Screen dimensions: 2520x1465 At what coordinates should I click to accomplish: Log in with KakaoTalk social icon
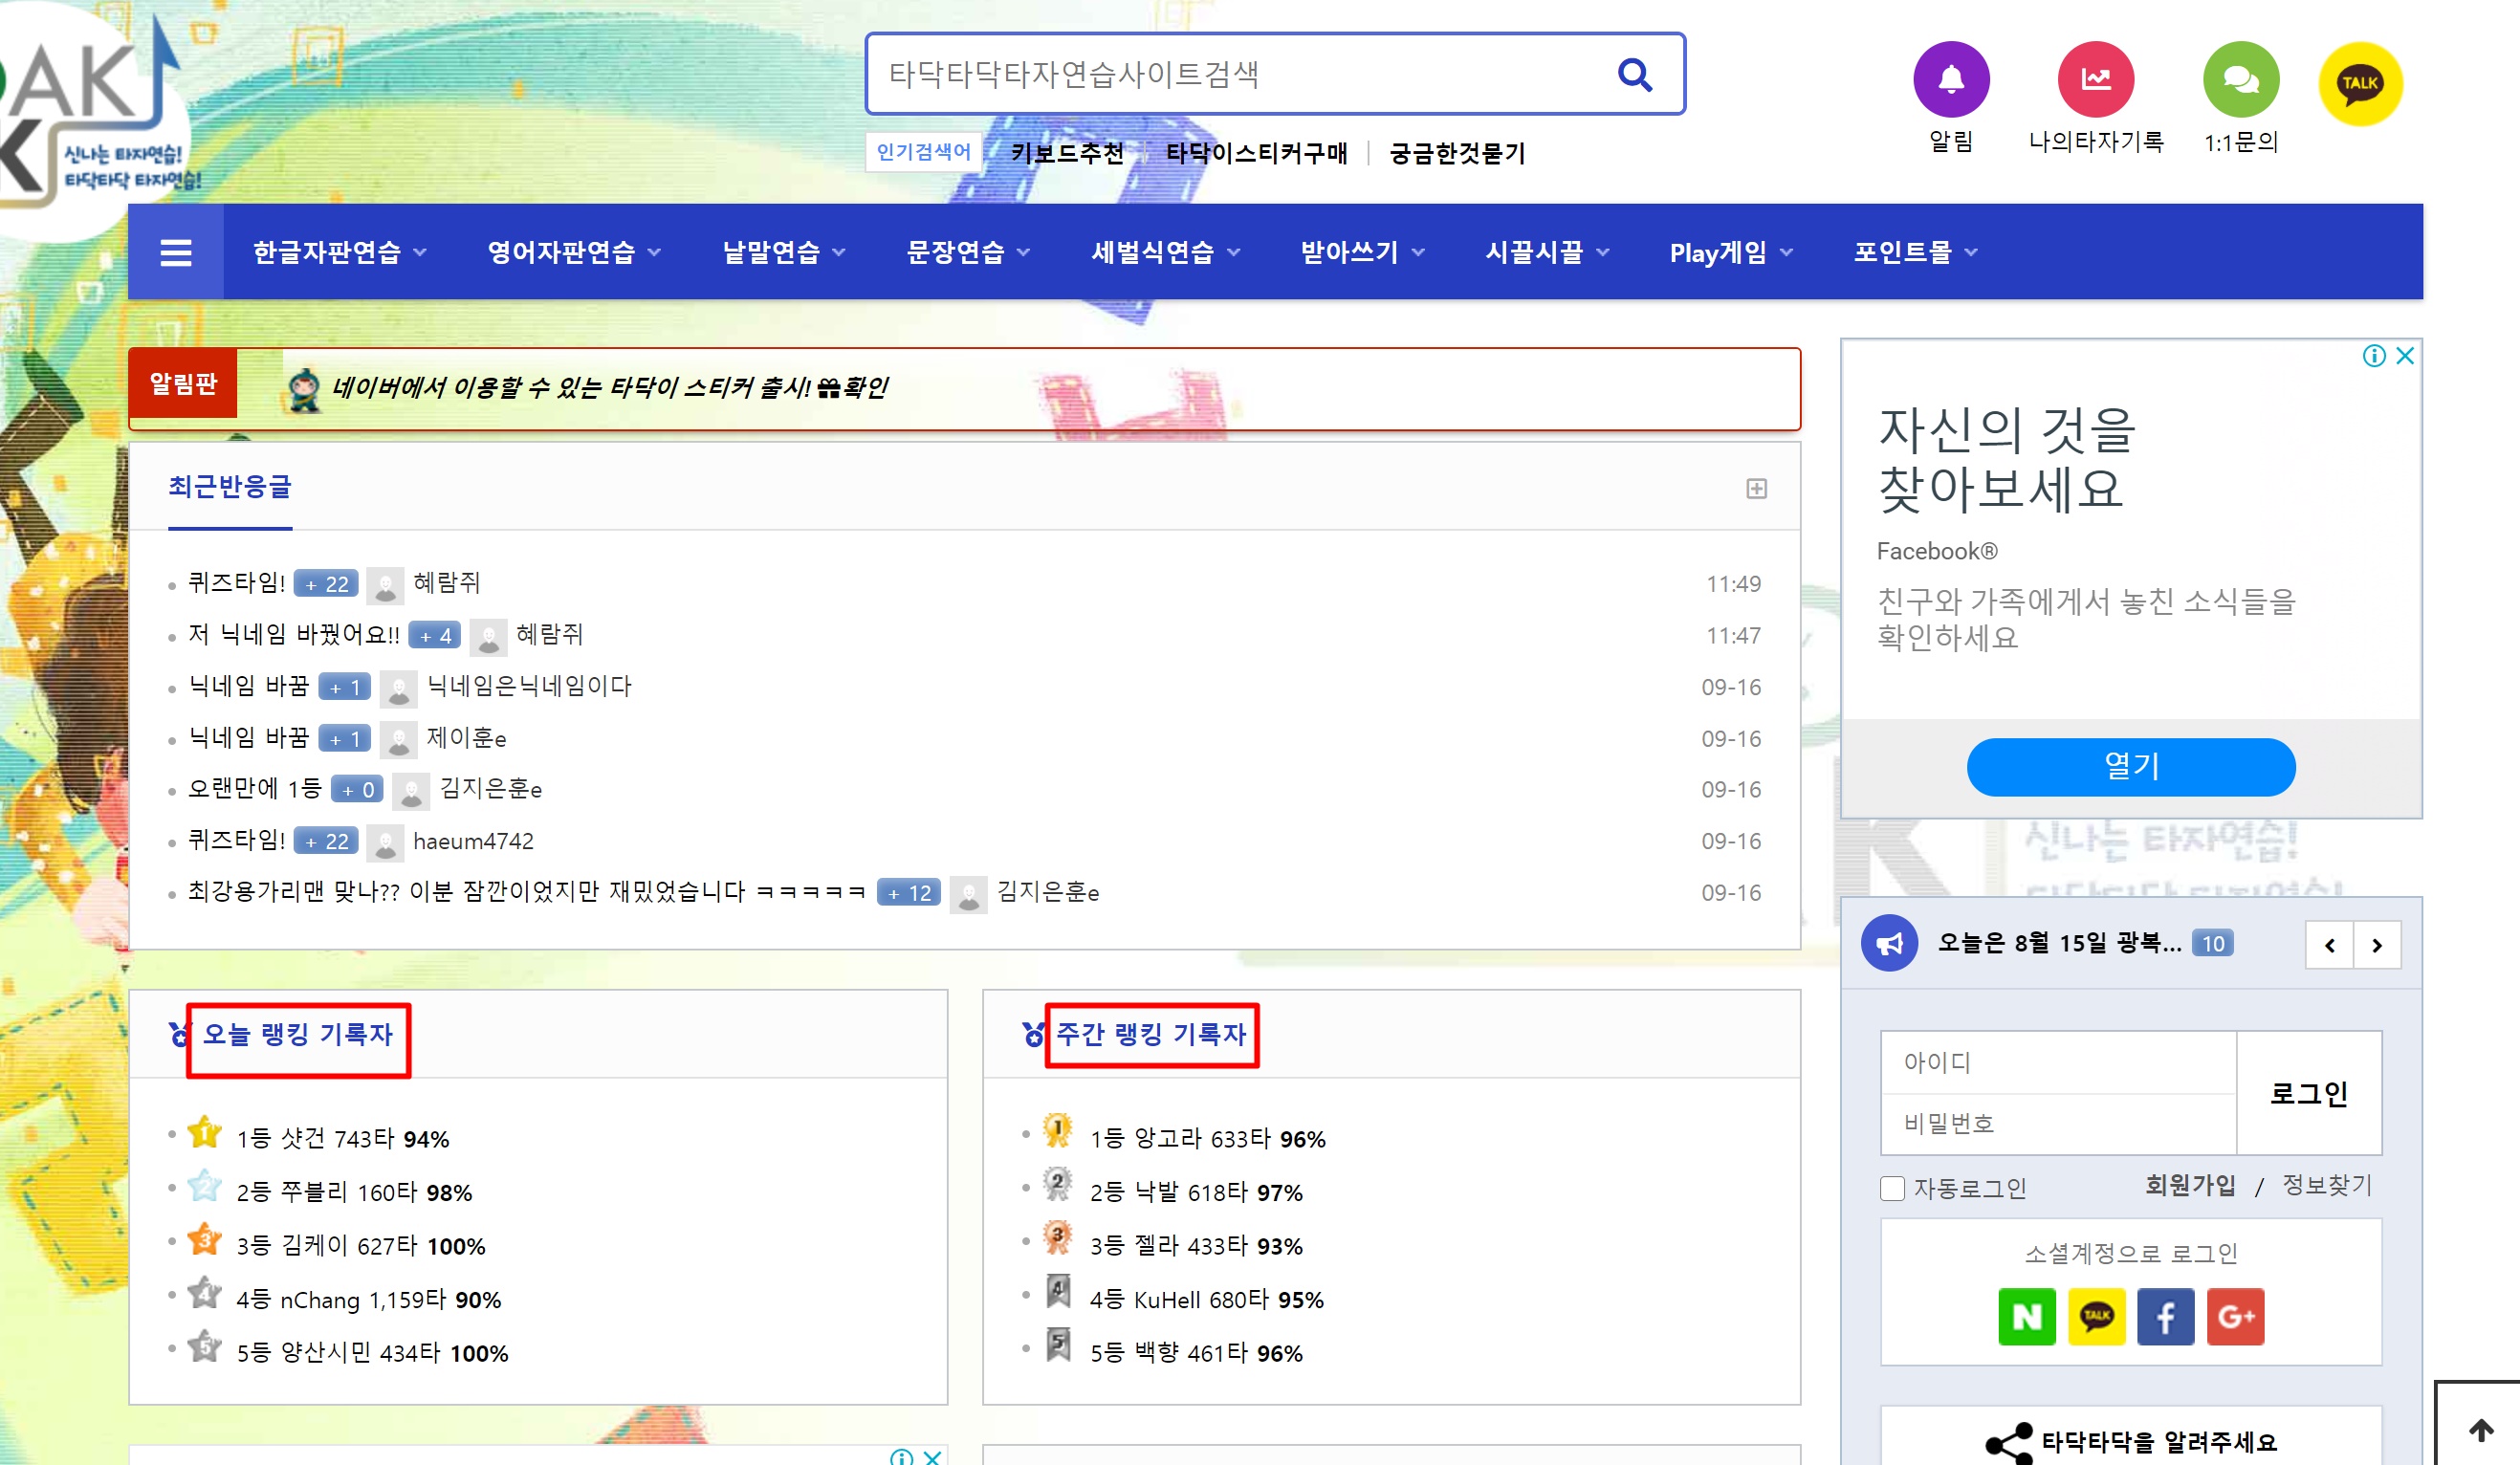2096,1316
